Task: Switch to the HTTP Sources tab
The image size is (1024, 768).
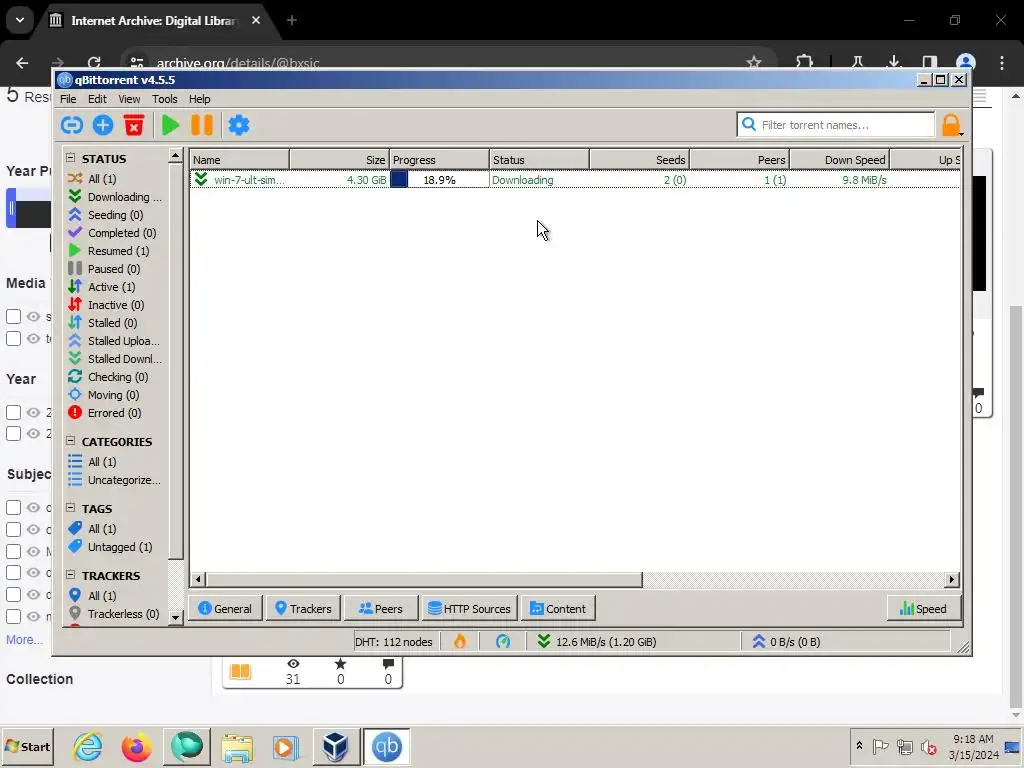Action: tap(470, 609)
